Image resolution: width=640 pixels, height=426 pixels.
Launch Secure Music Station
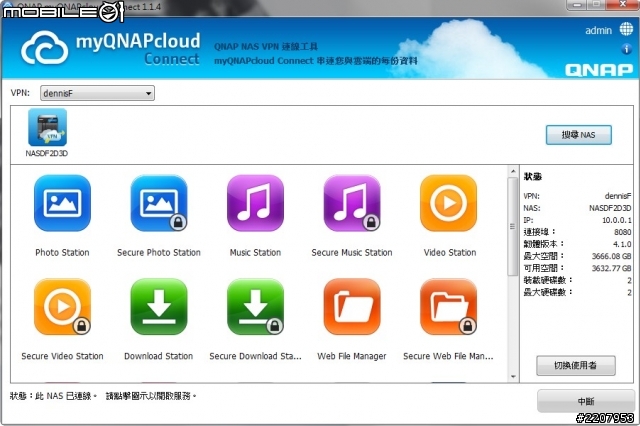click(352, 203)
